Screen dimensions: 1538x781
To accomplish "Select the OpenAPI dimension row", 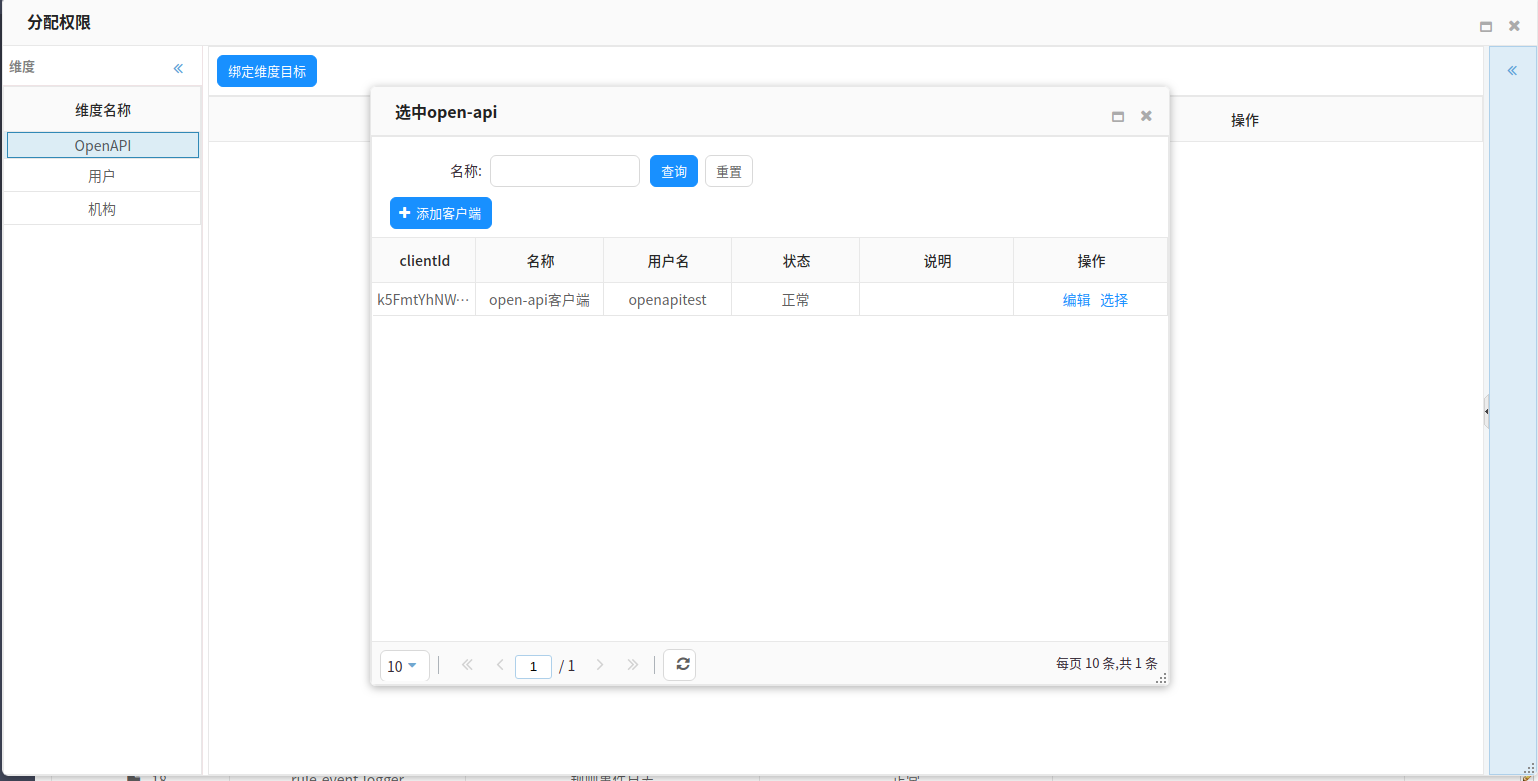I will tap(102, 146).
